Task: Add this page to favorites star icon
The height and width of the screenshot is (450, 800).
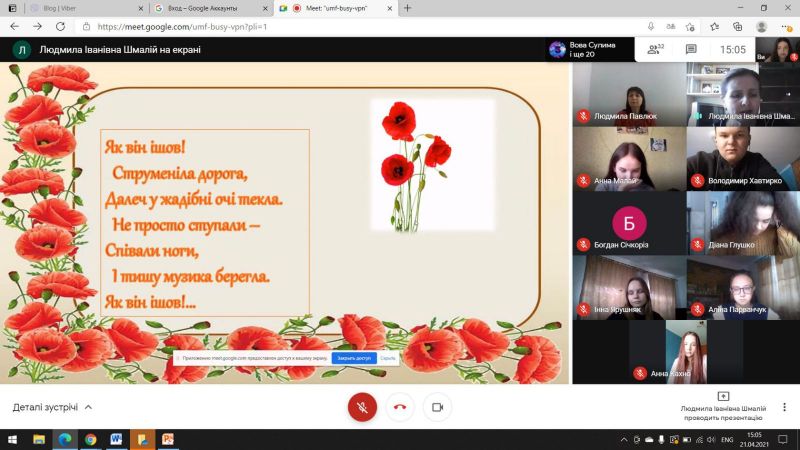Action: [691, 27]
